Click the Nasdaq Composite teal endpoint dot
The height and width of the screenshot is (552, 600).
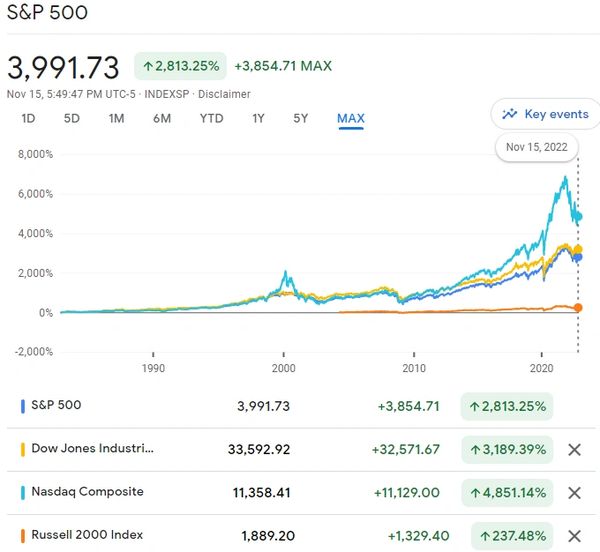577,217
